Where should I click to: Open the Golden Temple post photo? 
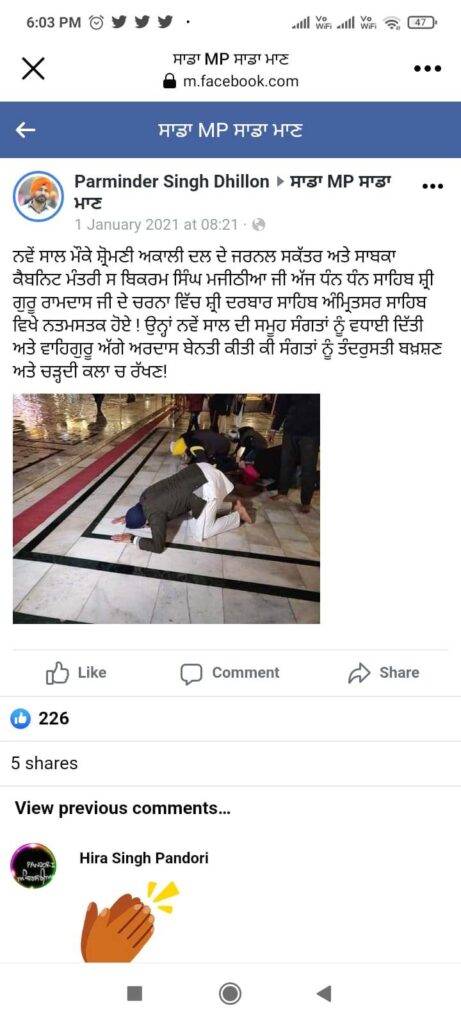tap(167, 508)
